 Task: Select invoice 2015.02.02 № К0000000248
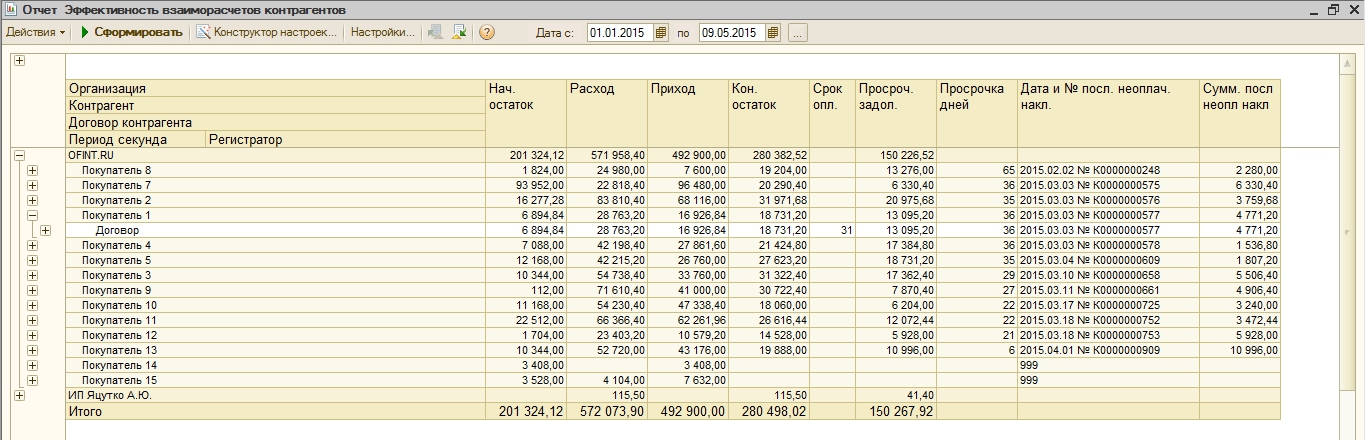(x=1108, y=170)
